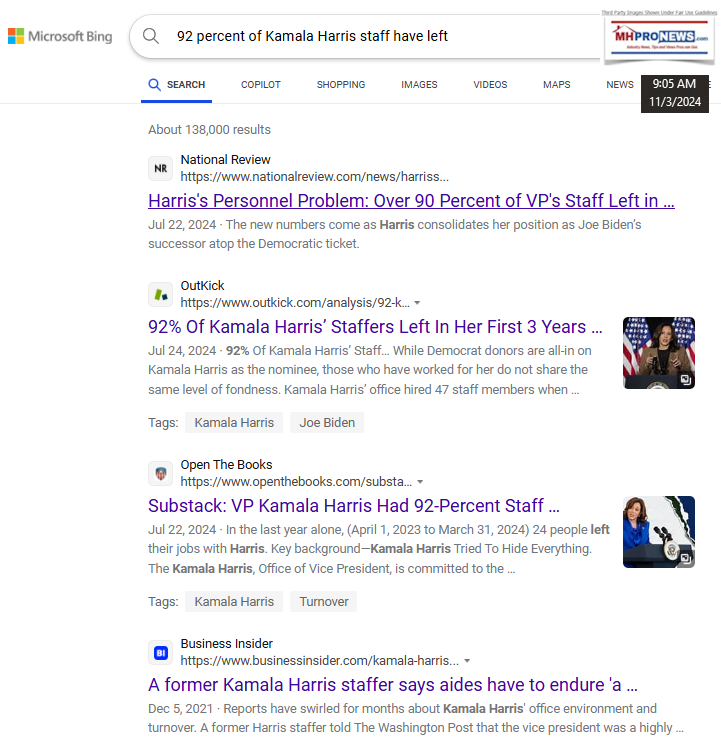Click the Business Insider favicon
Viewport: 721px width, 744px height.
click(x=160, y=652)
